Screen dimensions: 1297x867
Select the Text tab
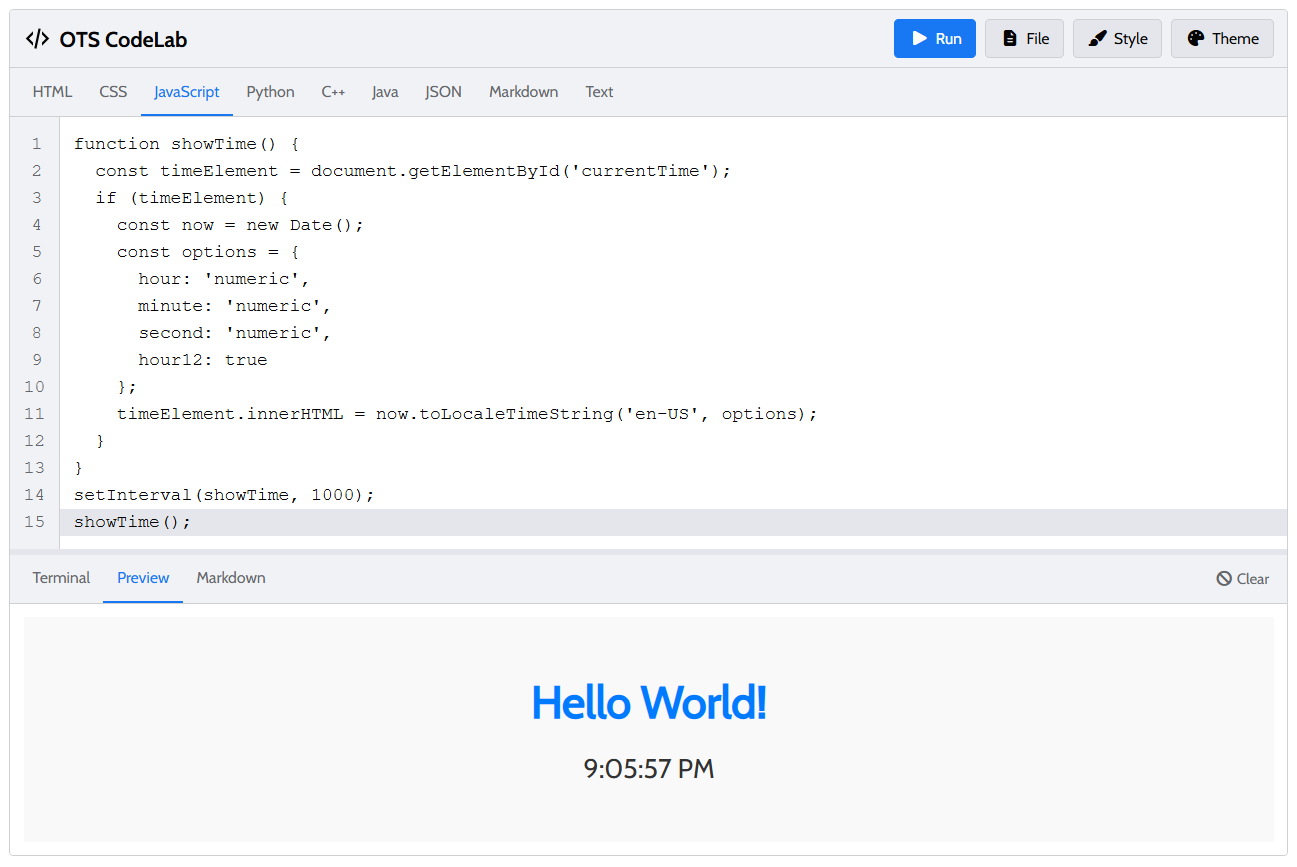pyautogui.click(x=599, y=92)
